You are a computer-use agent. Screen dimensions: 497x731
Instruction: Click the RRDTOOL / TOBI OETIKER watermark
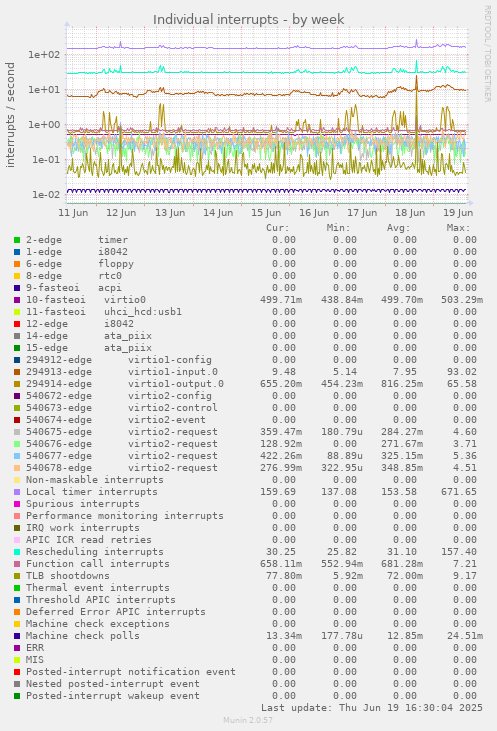[x=487, y=54]
